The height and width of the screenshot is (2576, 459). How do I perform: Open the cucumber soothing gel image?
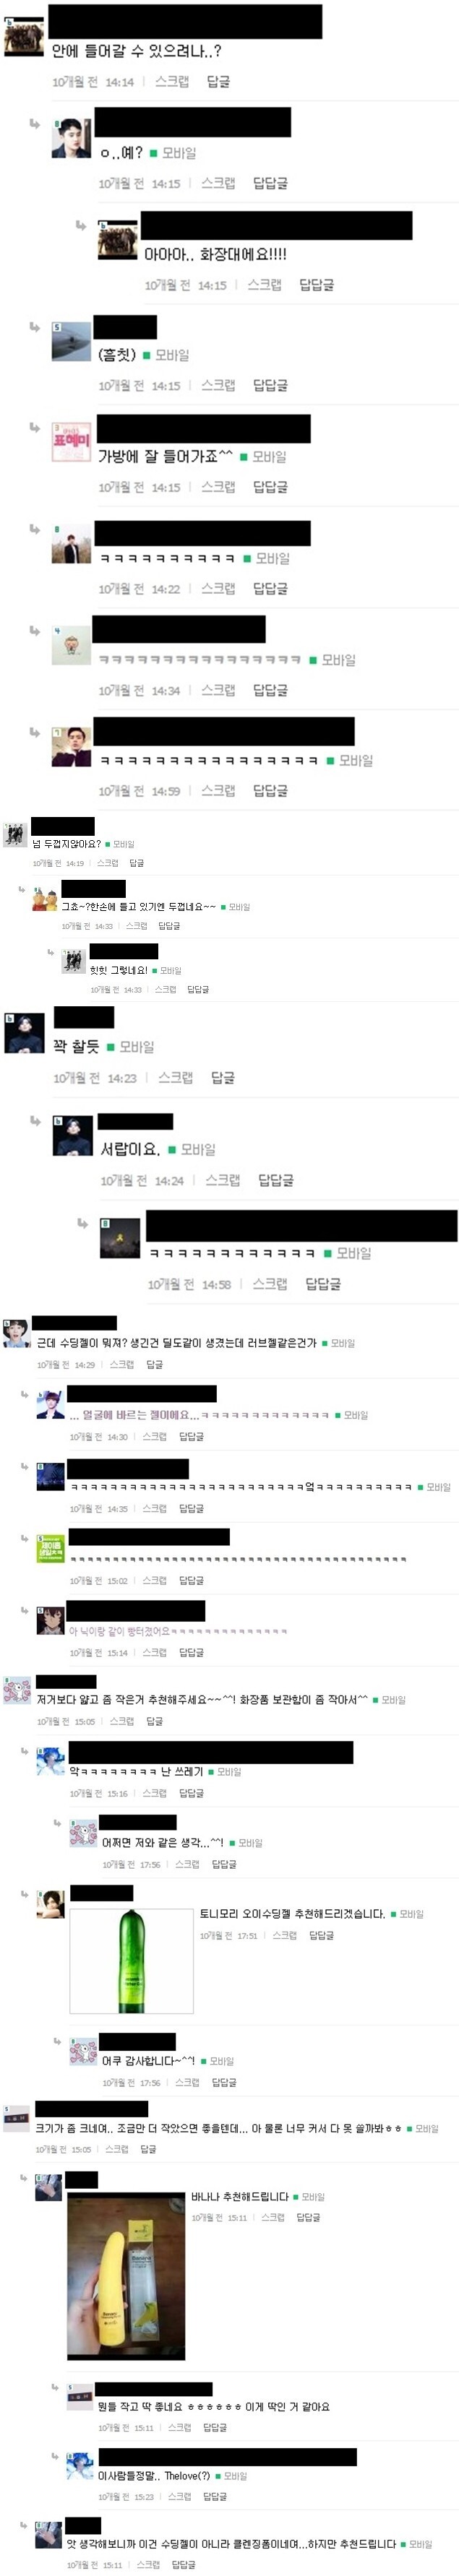tap(131, 1961)
